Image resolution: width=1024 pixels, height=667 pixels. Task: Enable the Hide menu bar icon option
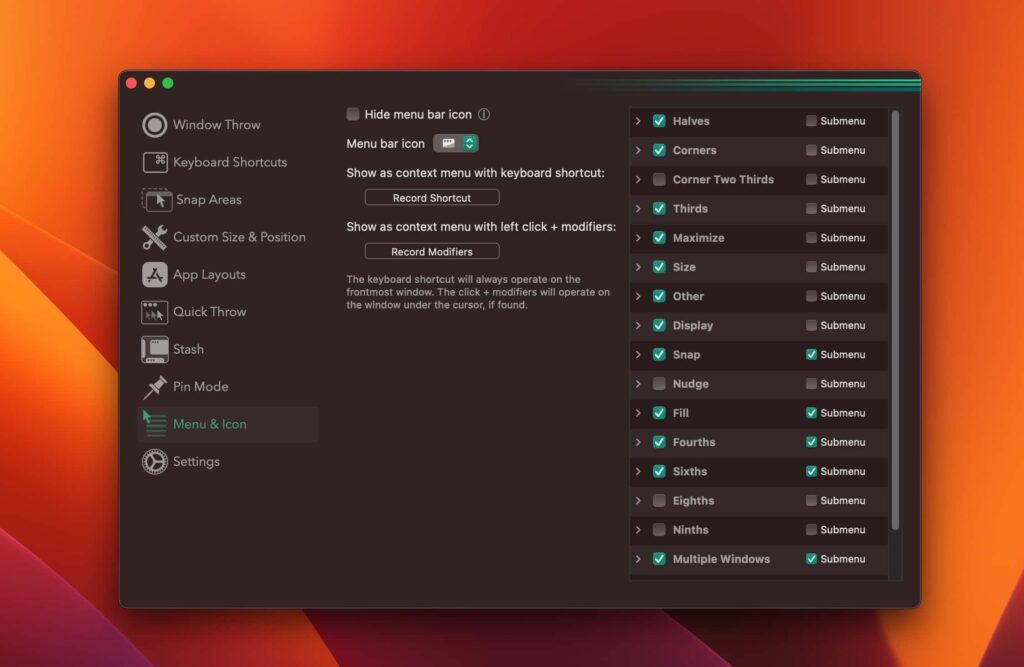(x=353, y=113)
